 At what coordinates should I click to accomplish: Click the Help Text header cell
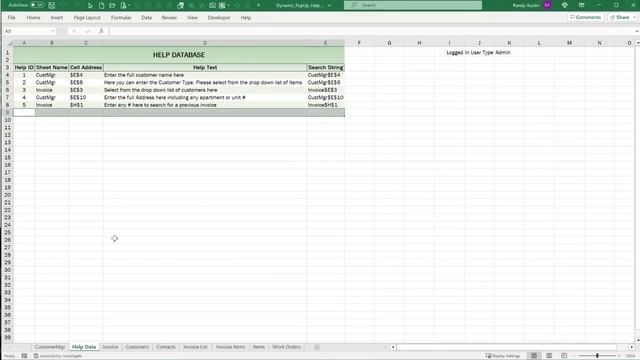205,67
